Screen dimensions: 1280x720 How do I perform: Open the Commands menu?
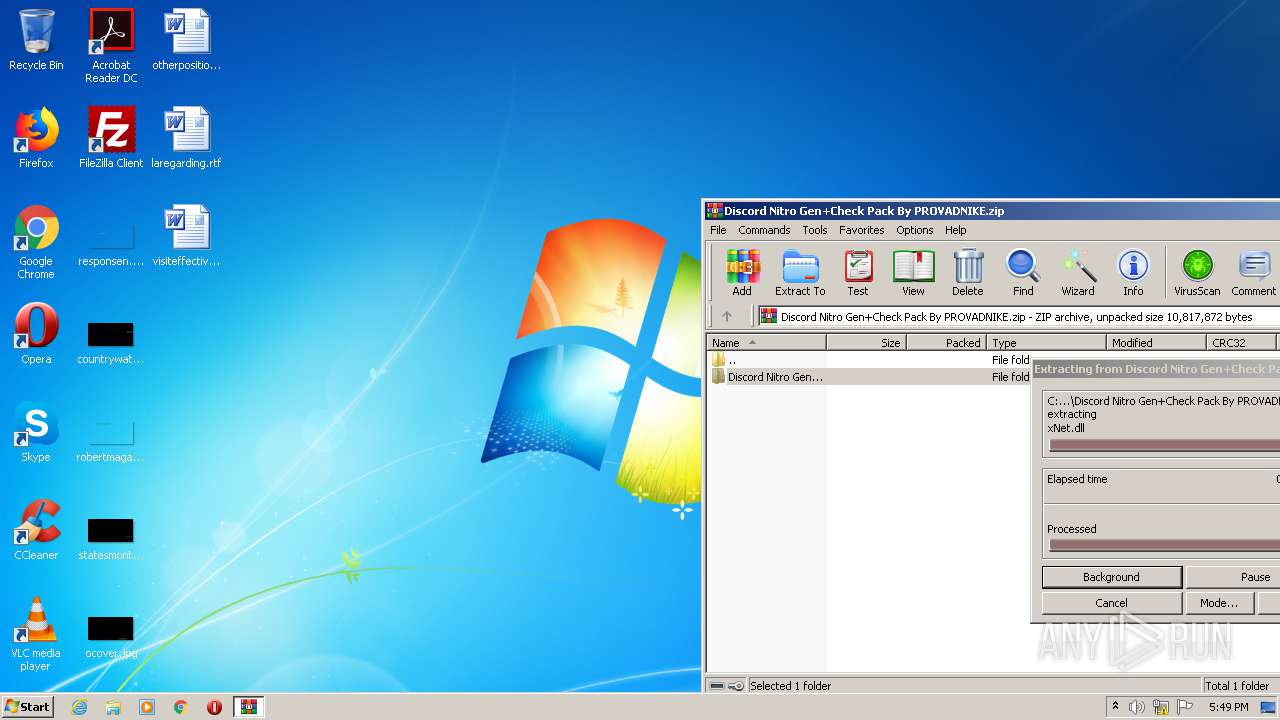[x=764, y=230]
